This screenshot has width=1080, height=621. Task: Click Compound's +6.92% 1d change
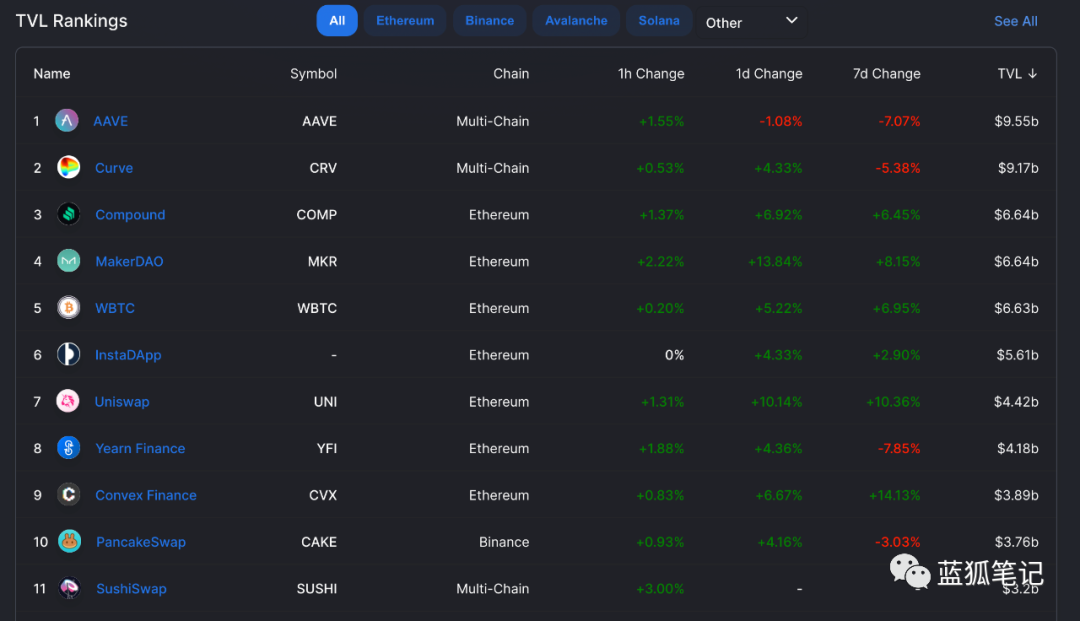pyautogui.click(x=778, y=215)
